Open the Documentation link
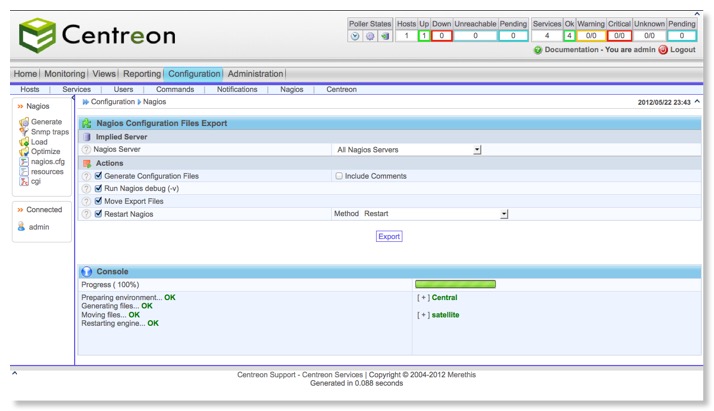Screen dimensions: 714x411 click(x=571, y=50)
